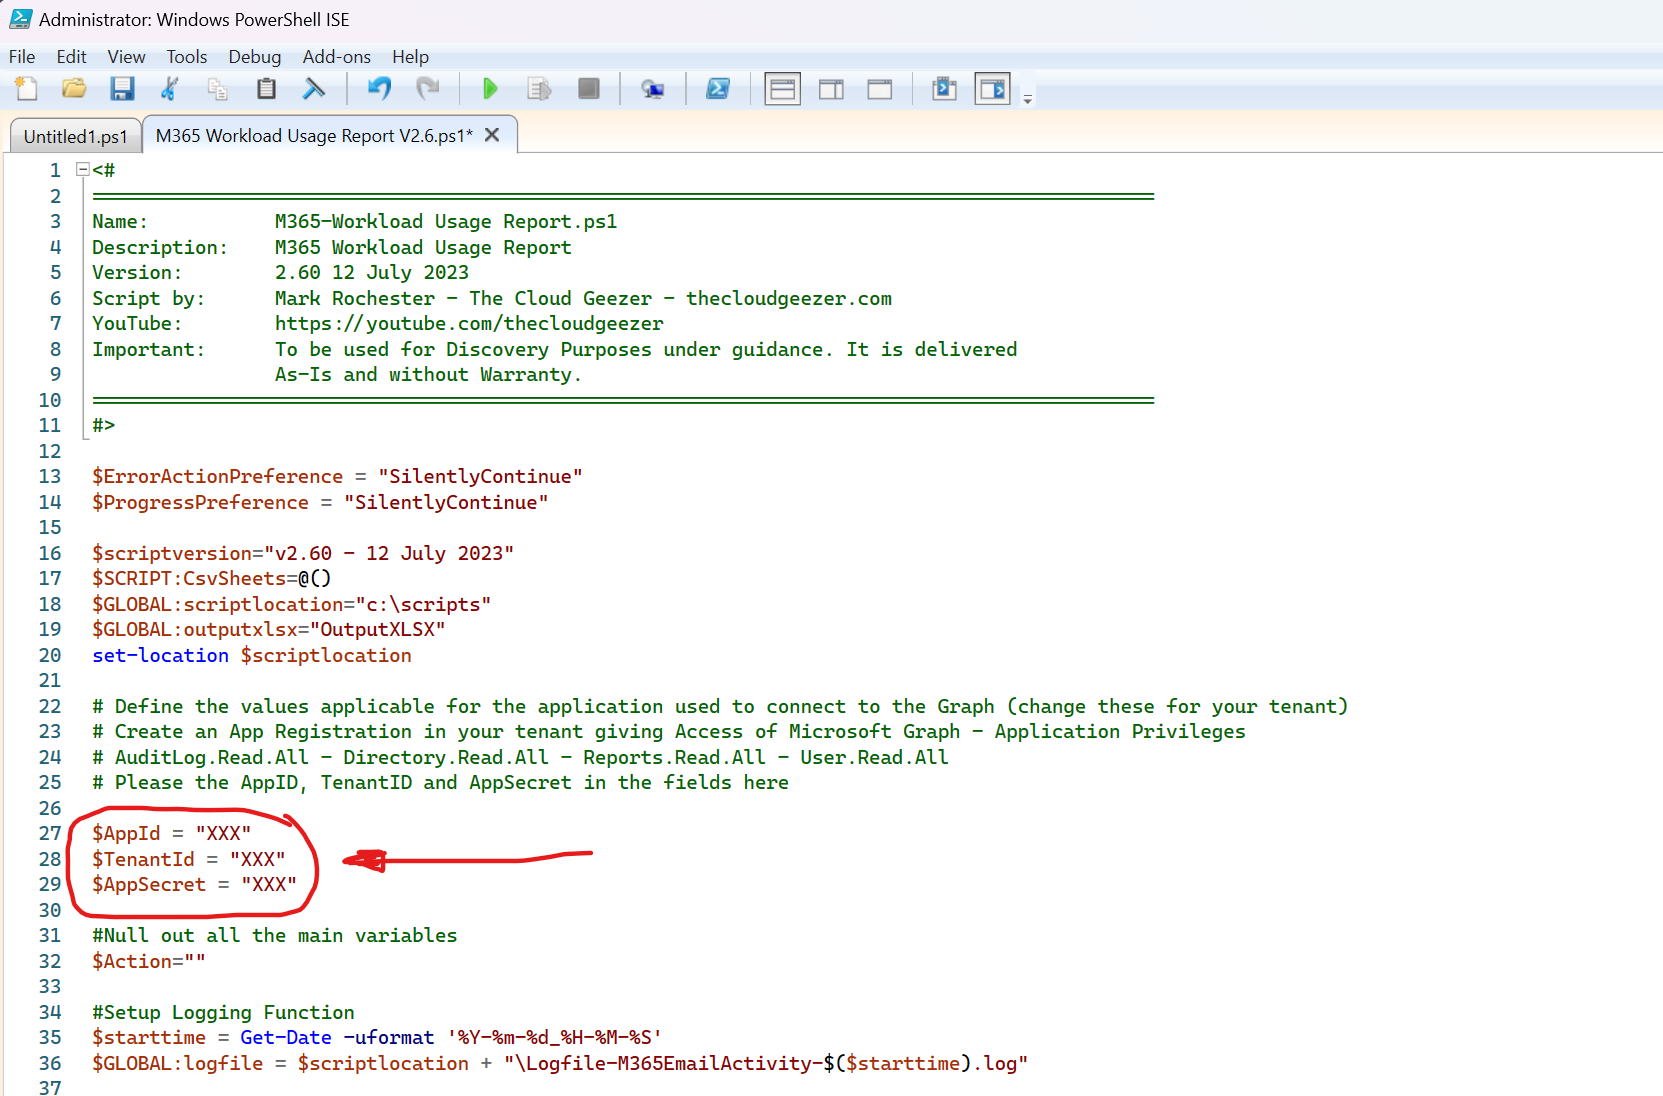Select M365 Workload Usage Report V2.6.ps1 tab
This screenshot has height=1096, width=1663.
tap(314, 135)
